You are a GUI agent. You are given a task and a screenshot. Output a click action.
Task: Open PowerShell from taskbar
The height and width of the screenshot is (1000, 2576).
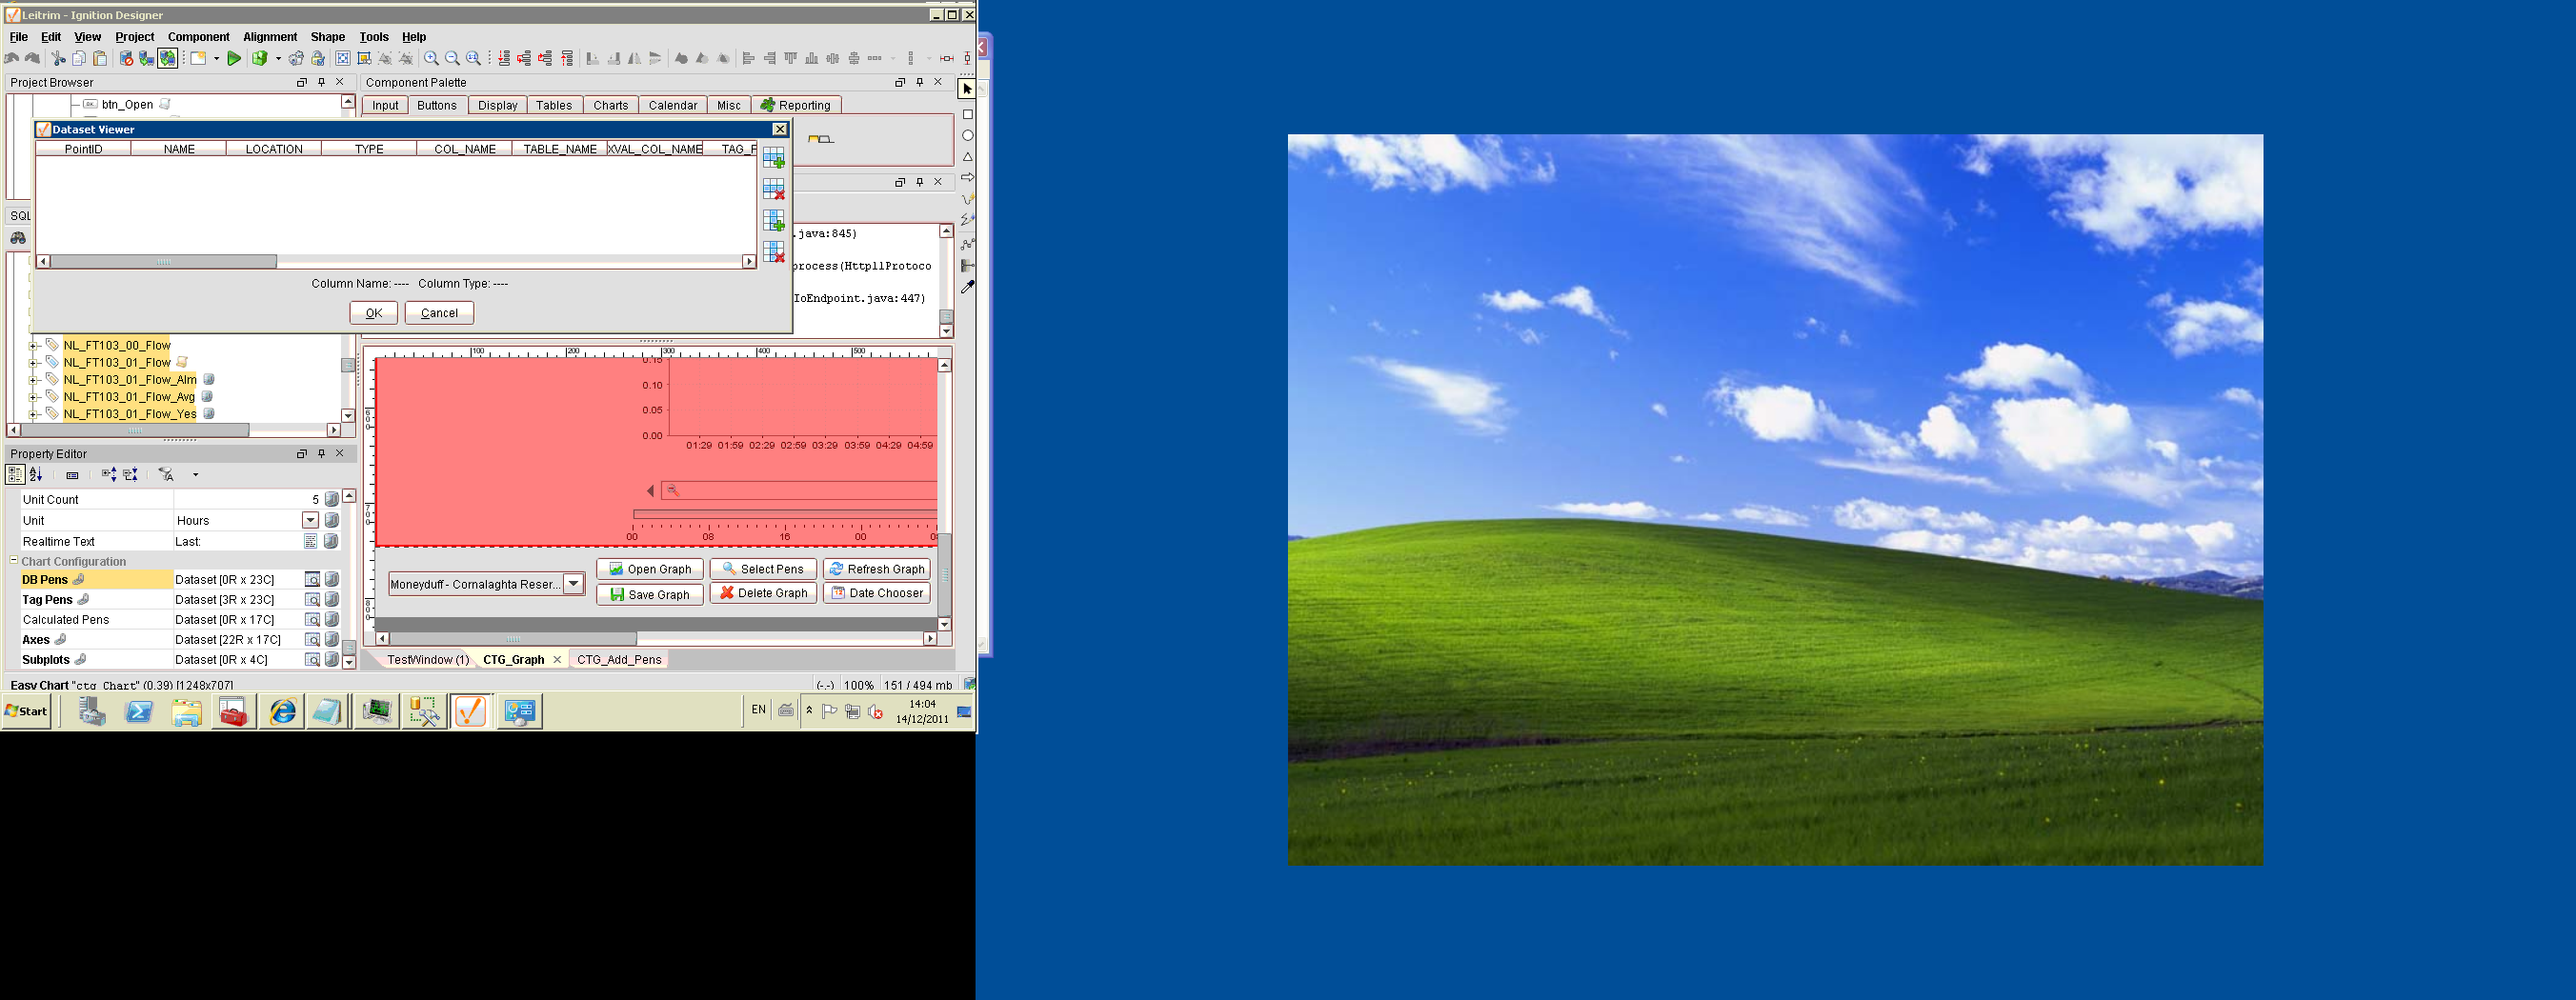(139, 712)
